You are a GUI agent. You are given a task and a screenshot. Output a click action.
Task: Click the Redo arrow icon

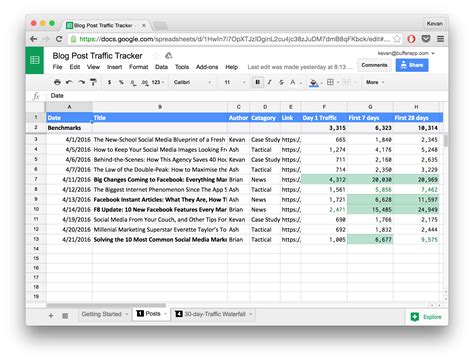(x=81, y=82)
